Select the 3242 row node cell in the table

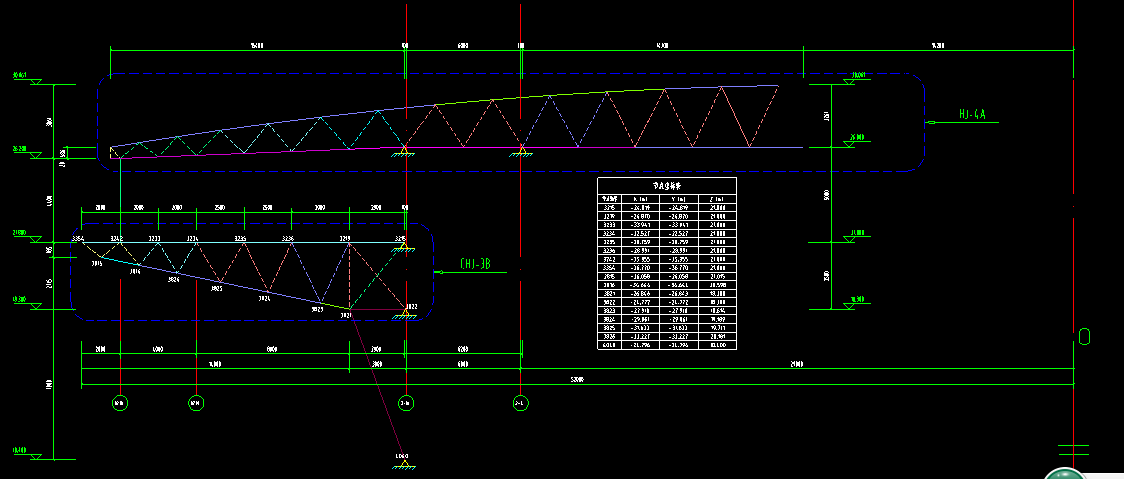click(x=610, y=260)
